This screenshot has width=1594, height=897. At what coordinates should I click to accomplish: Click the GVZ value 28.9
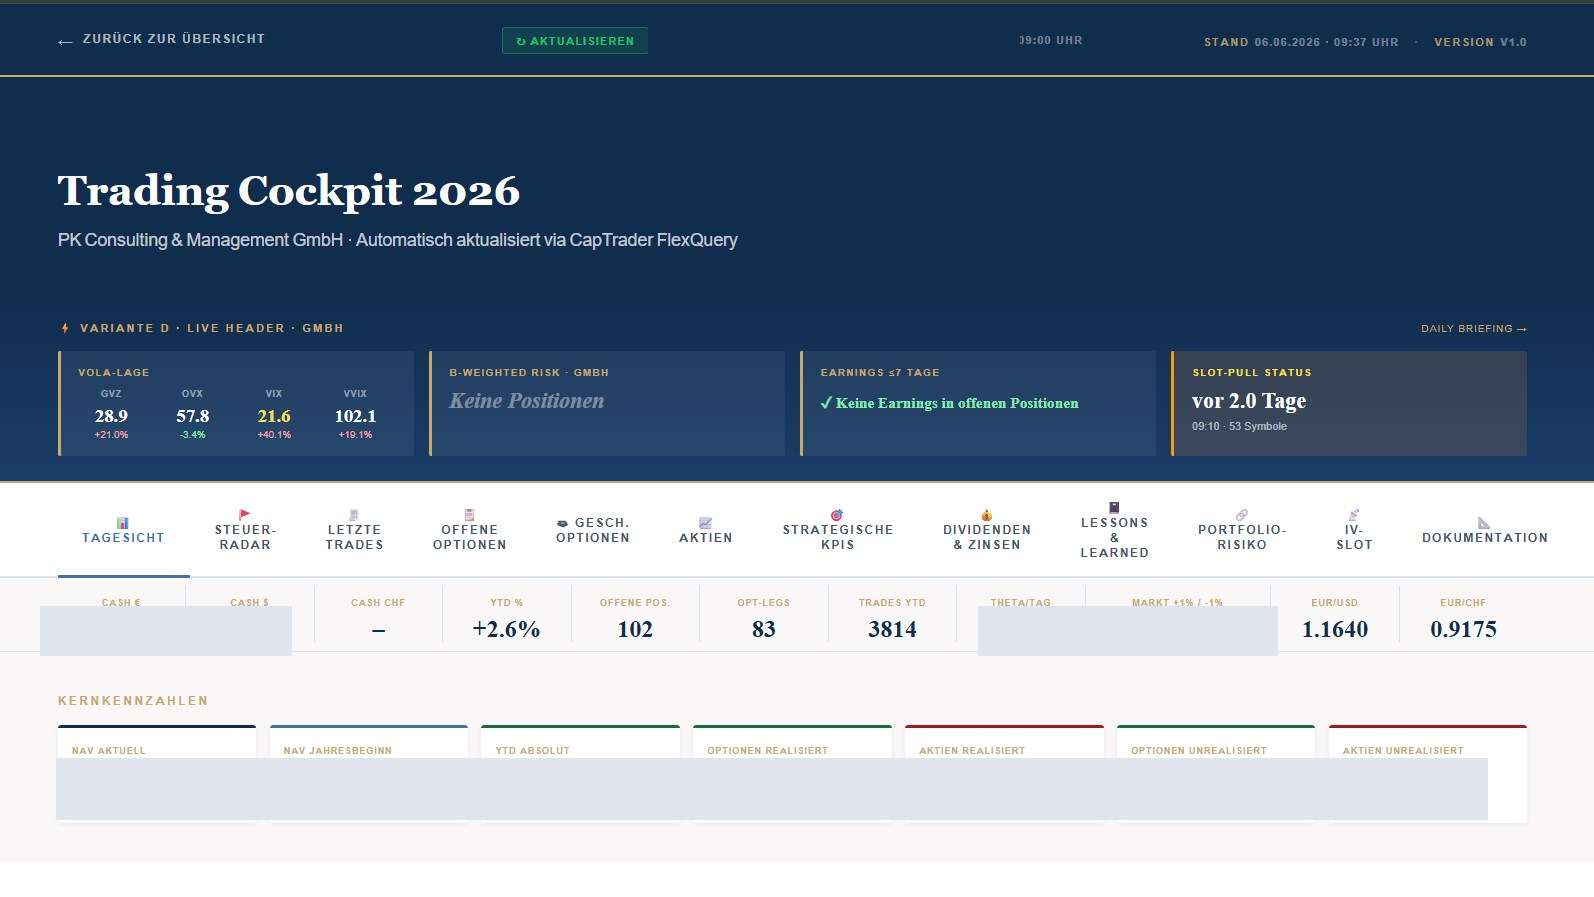(111, 416)
